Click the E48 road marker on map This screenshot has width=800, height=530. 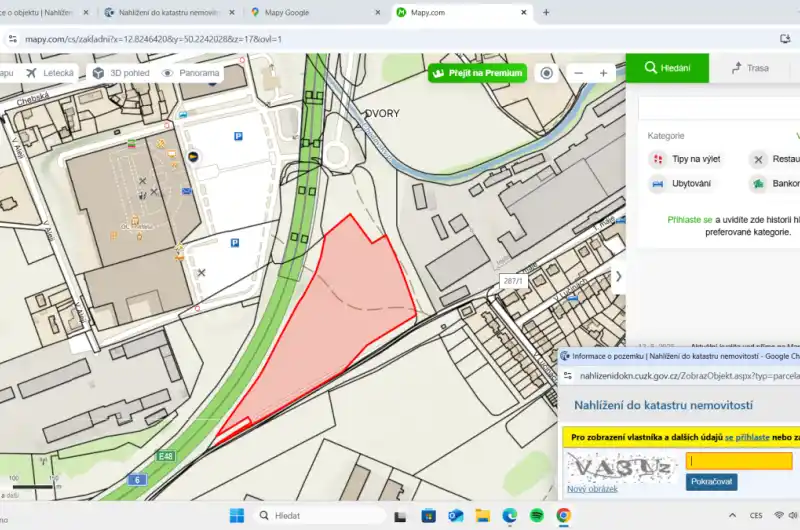click(165, 456)
